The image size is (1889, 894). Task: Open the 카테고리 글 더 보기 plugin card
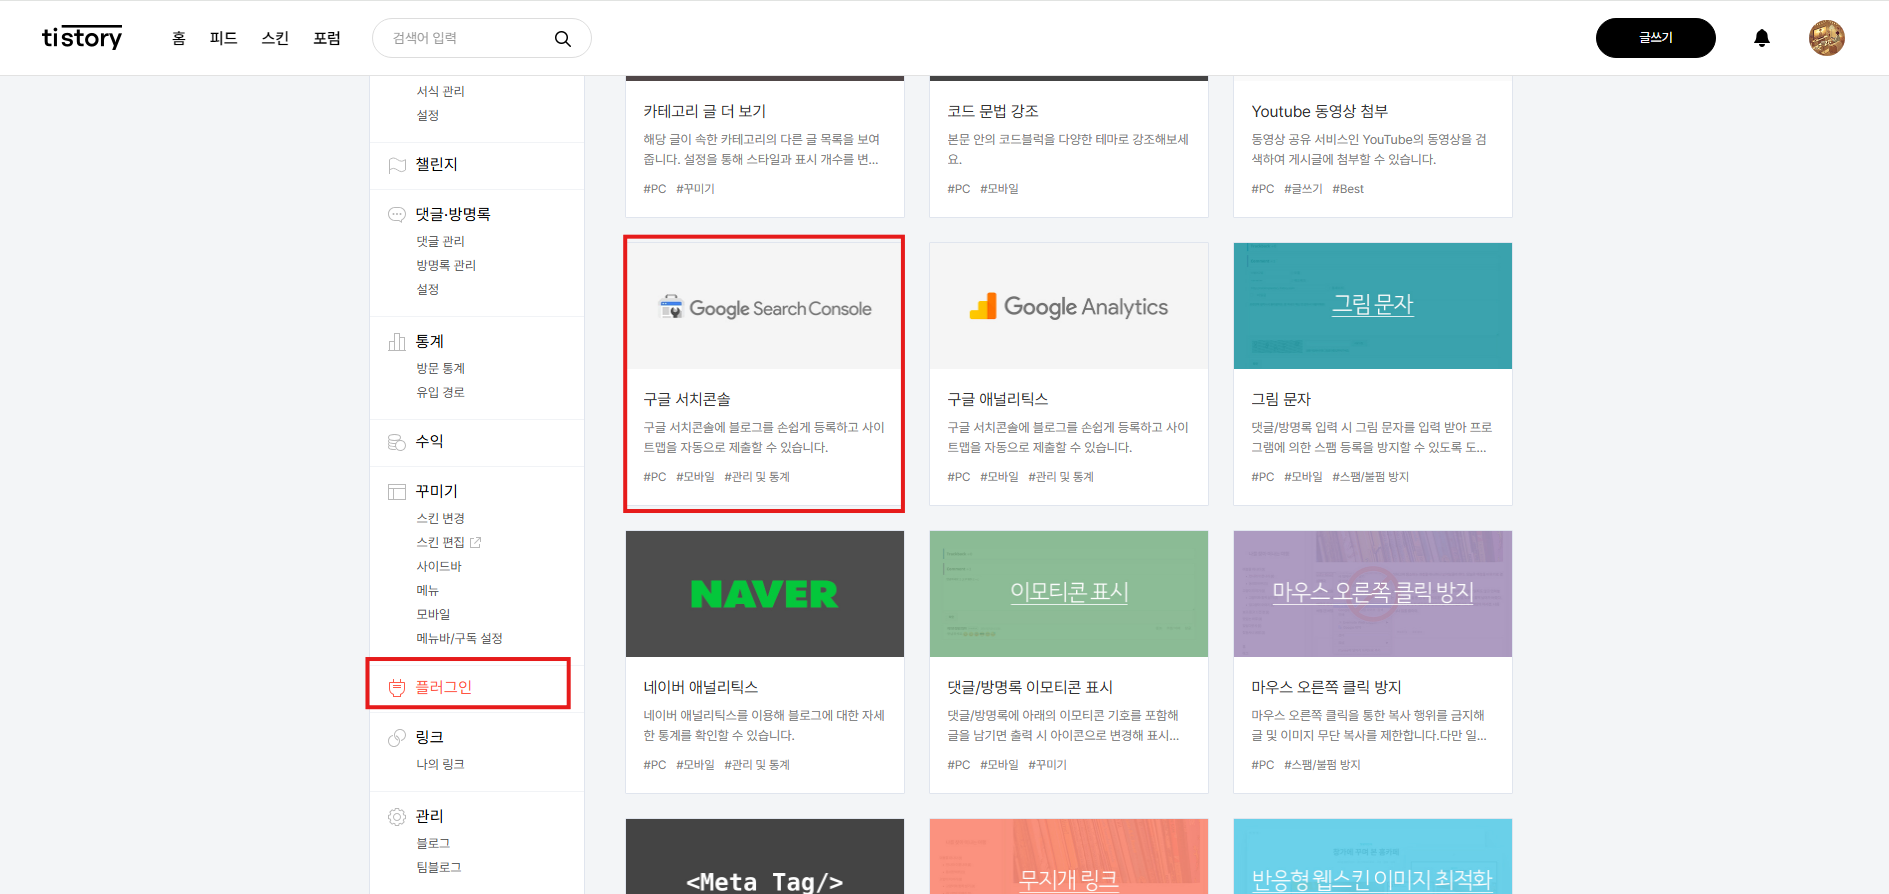pos(765,146)
